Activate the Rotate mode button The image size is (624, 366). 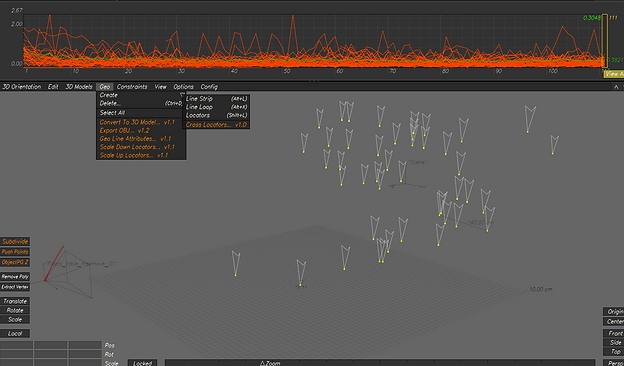pyautogui.click(x=15, y=310)
